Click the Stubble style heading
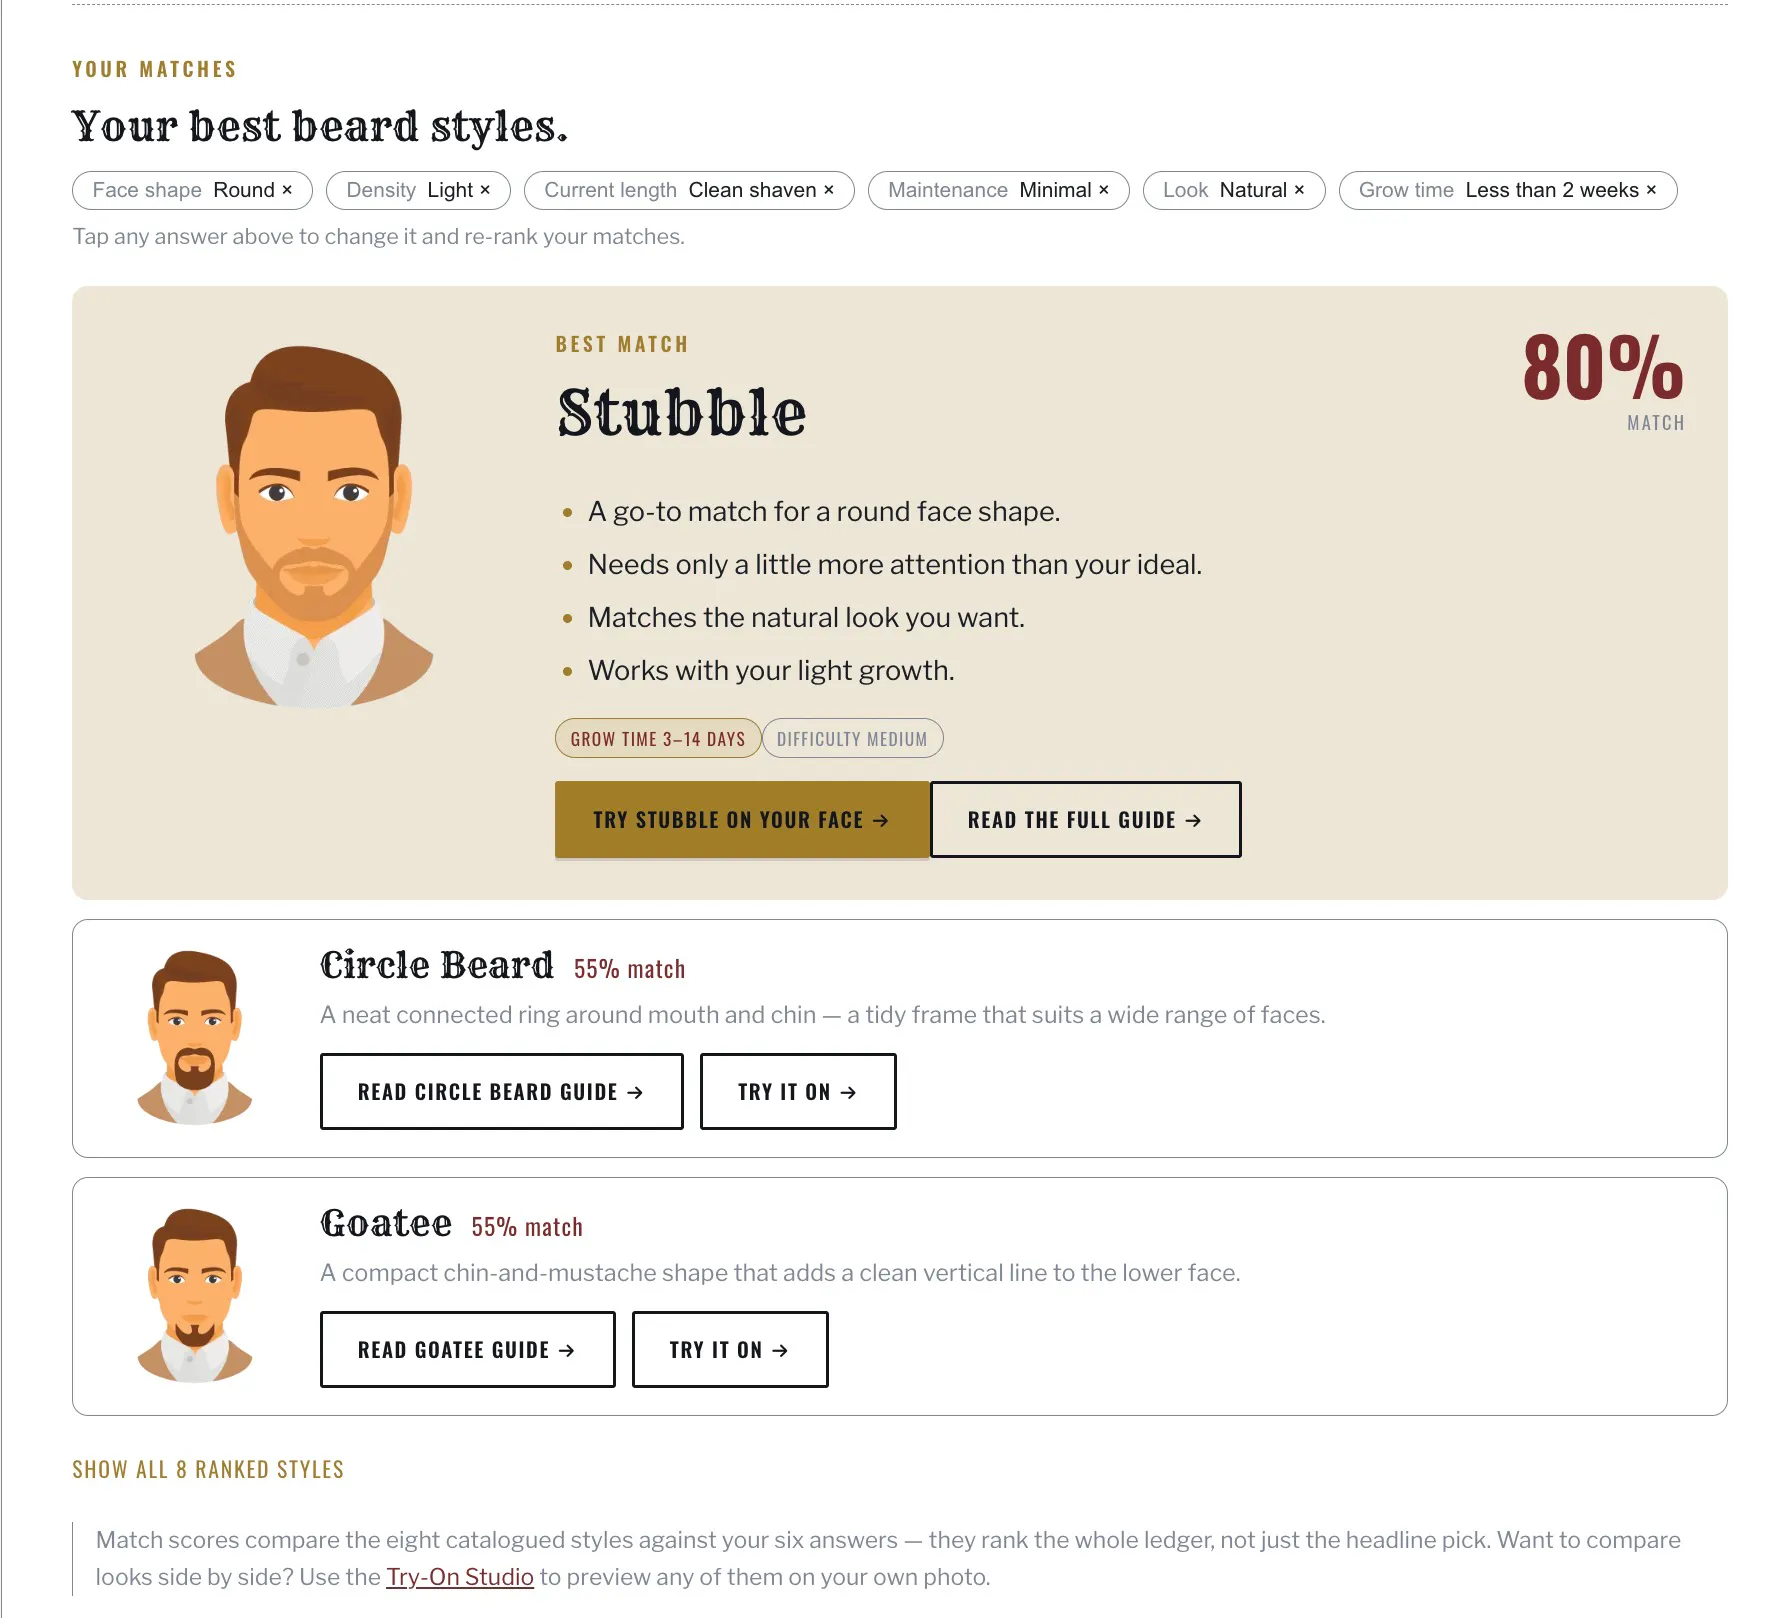The width and height of the screenshot is (1790, 1618). point(682,413)
